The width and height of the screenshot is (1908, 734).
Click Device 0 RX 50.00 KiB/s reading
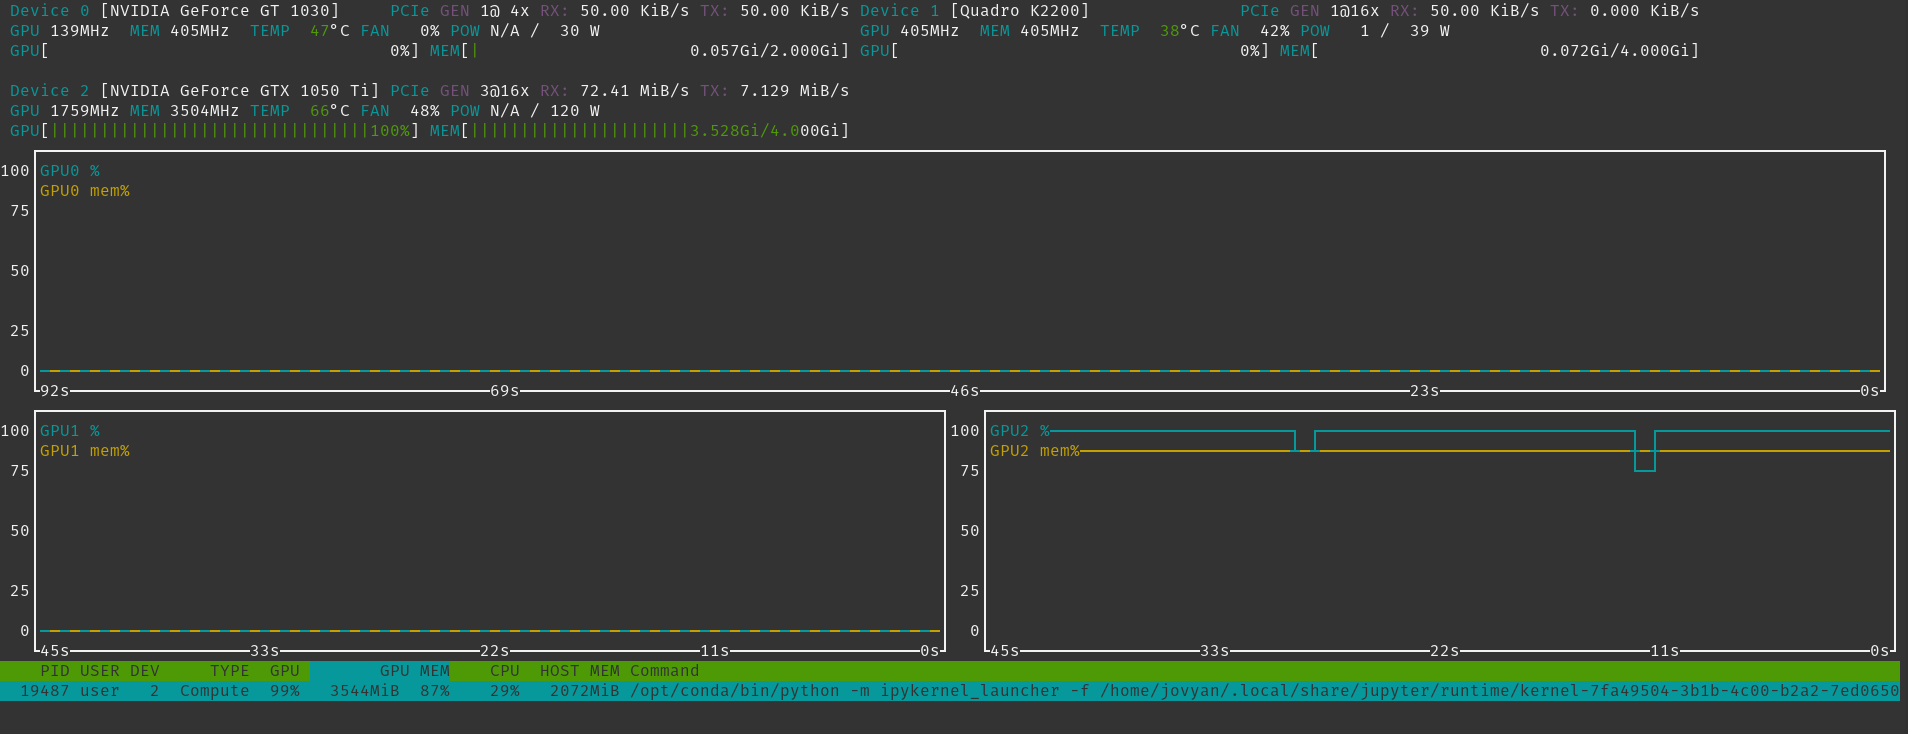pyautogui.click(x=615, y=11)
